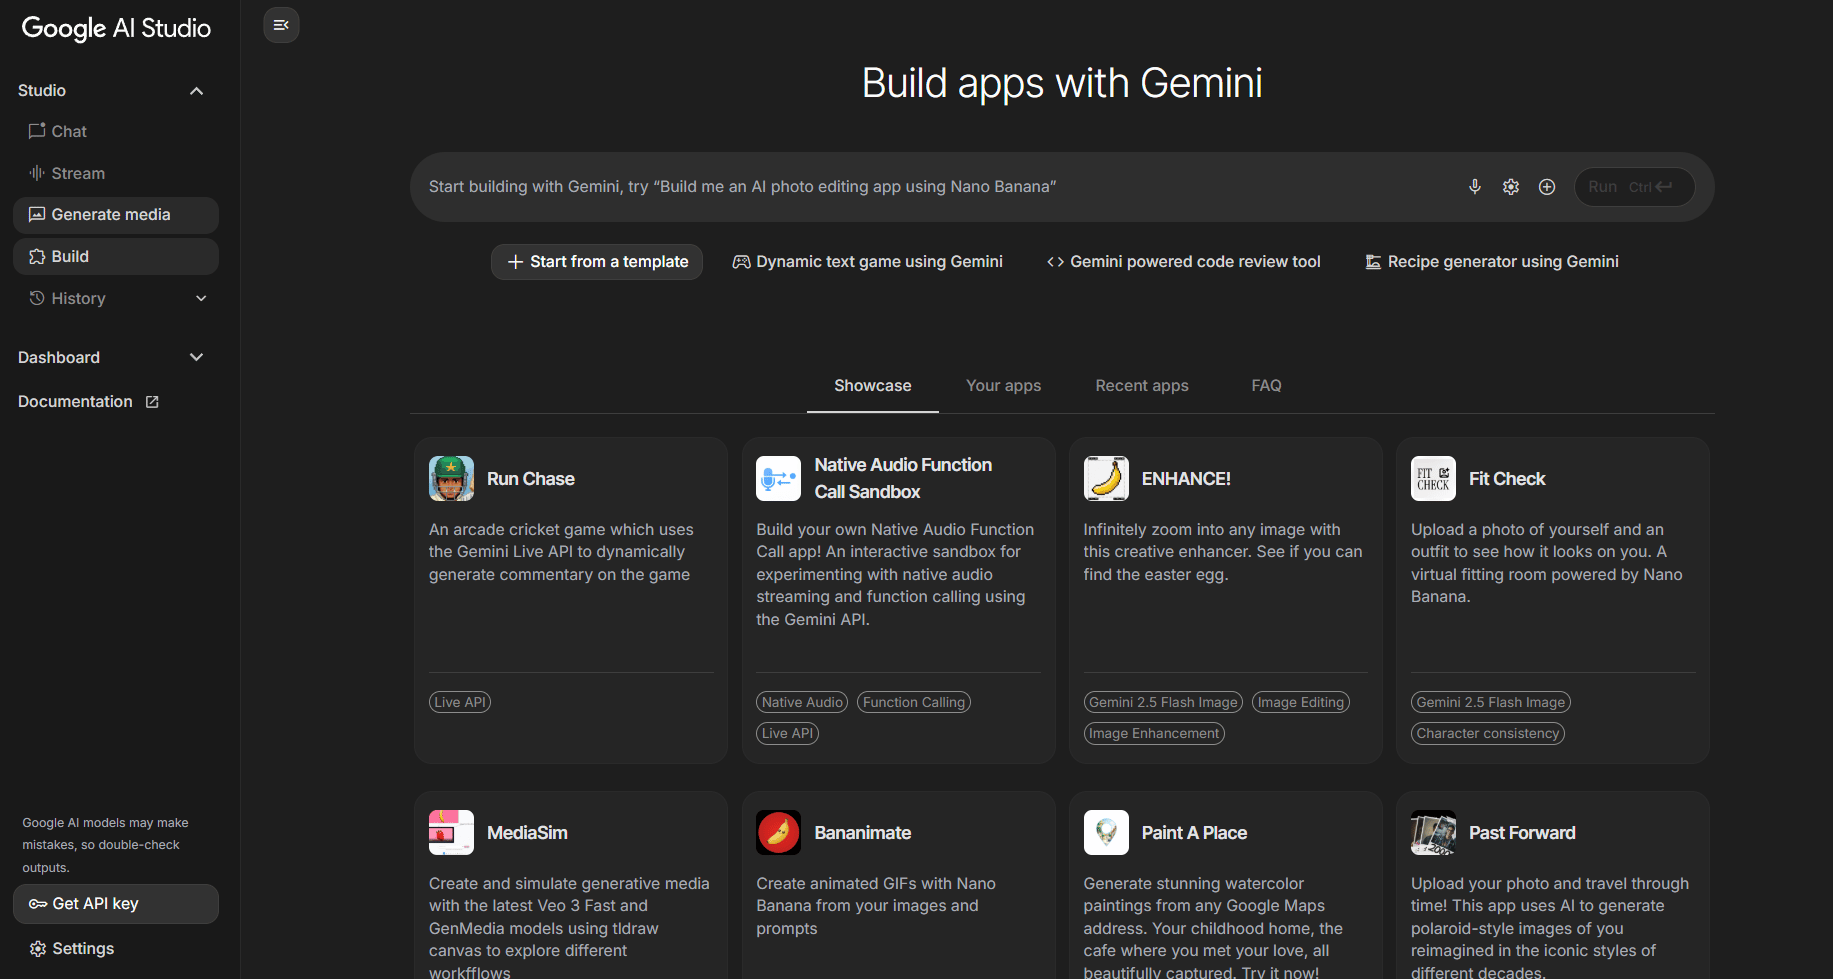Click the Native Audio tag

pos(802,702)
